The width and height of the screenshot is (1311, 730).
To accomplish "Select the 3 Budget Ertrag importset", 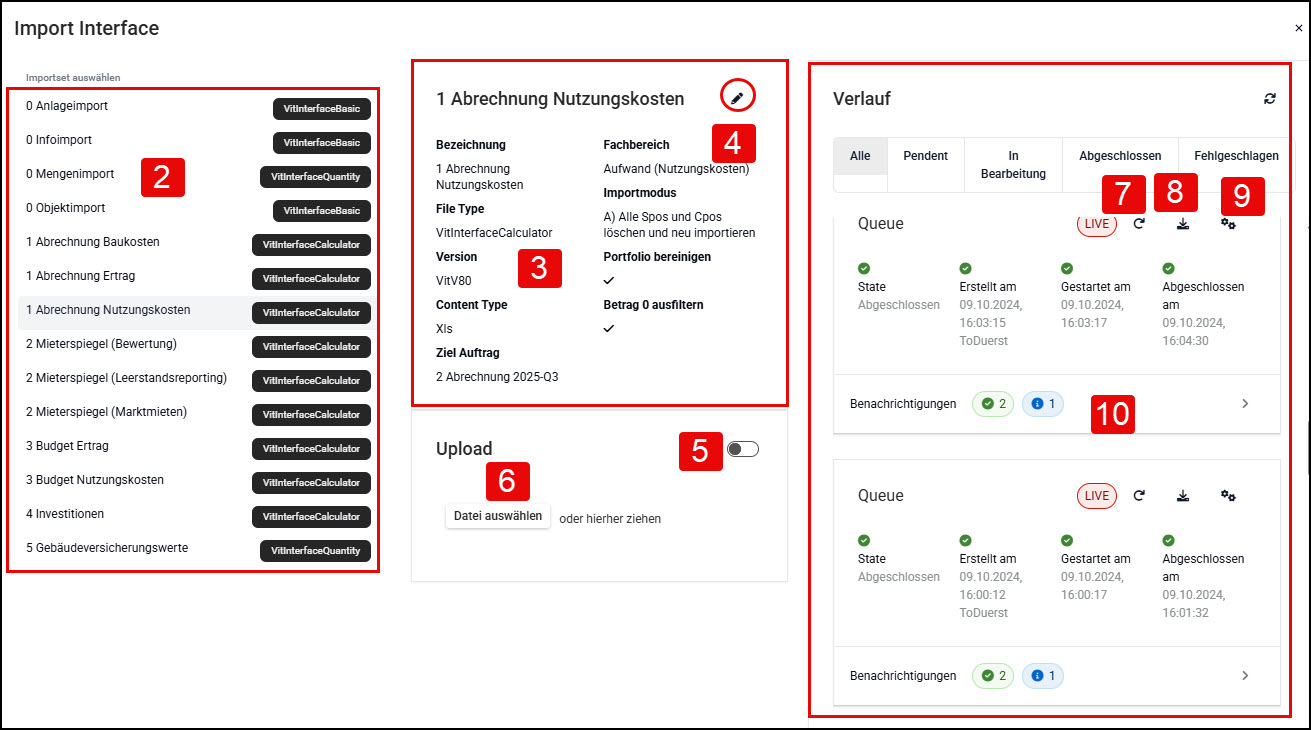I will pos(197,447).
